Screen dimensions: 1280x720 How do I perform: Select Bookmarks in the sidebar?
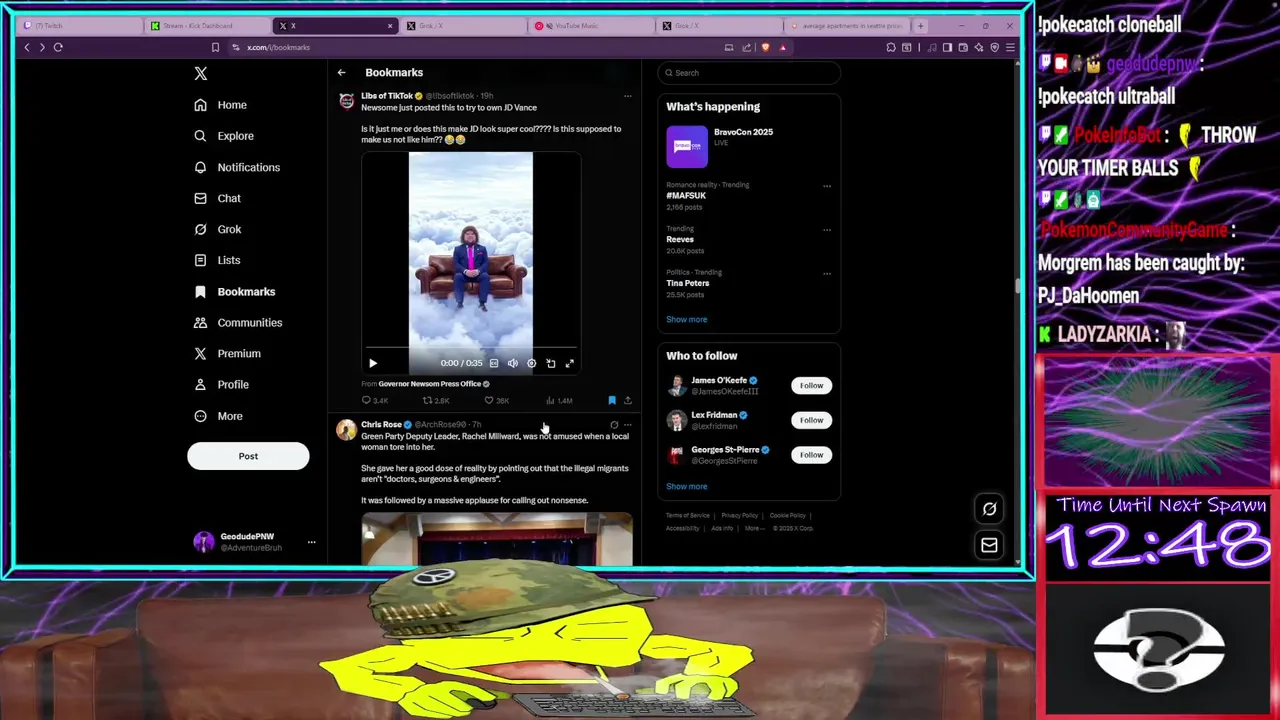click(234, 291)
